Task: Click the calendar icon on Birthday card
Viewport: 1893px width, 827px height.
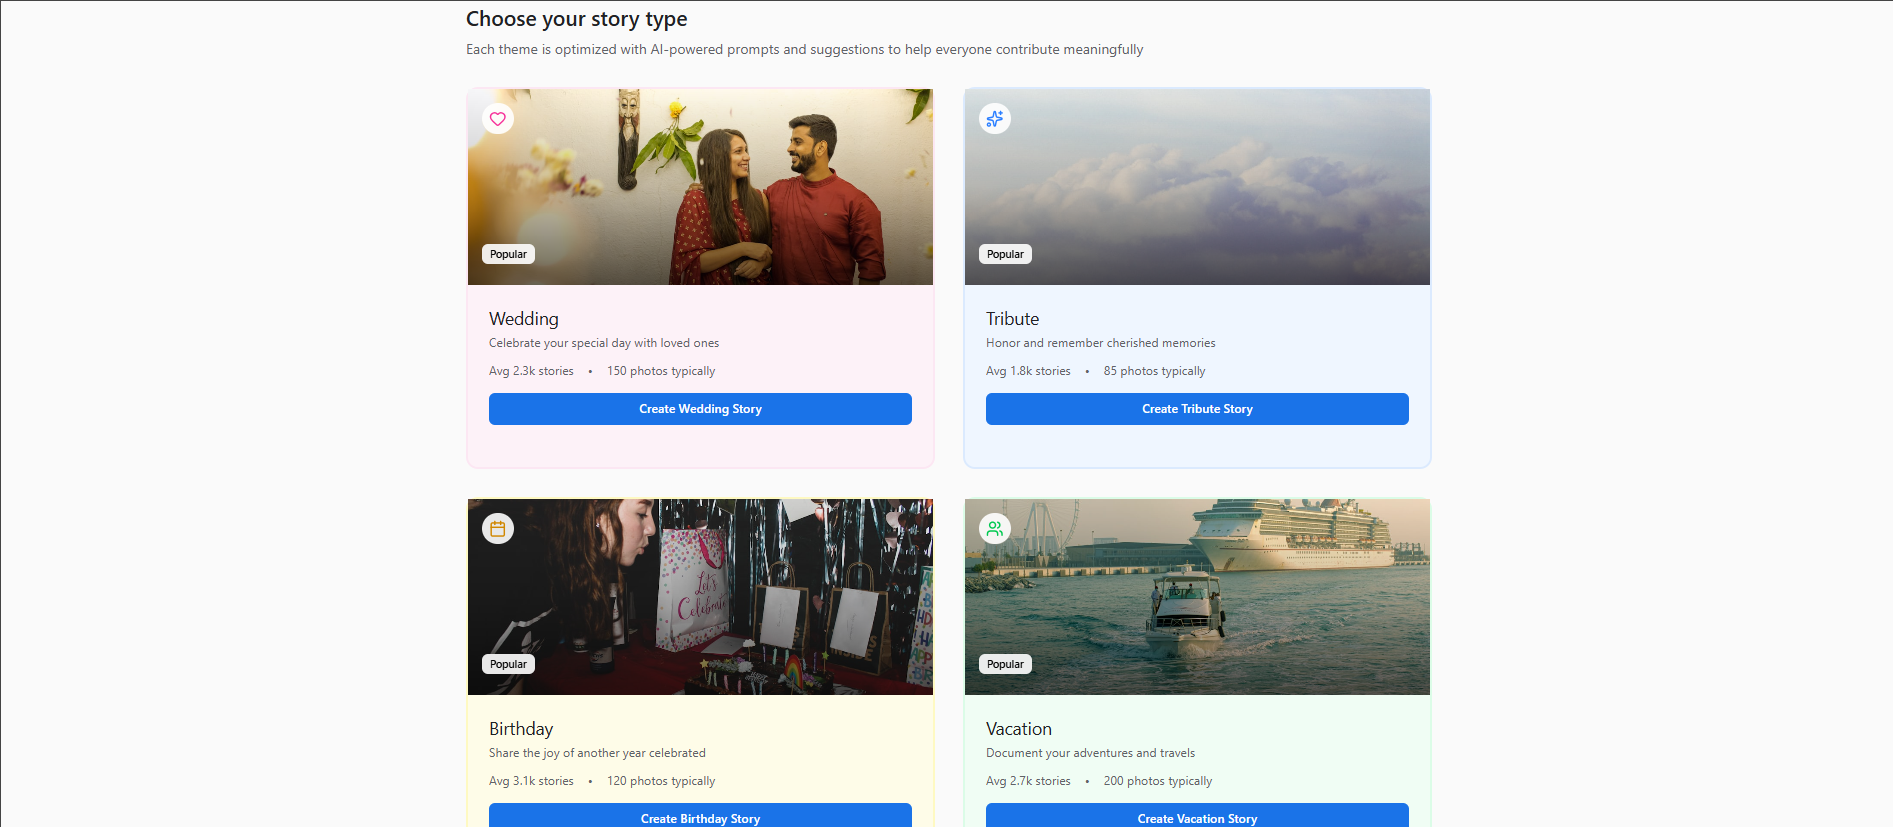Action: (498, 528)
